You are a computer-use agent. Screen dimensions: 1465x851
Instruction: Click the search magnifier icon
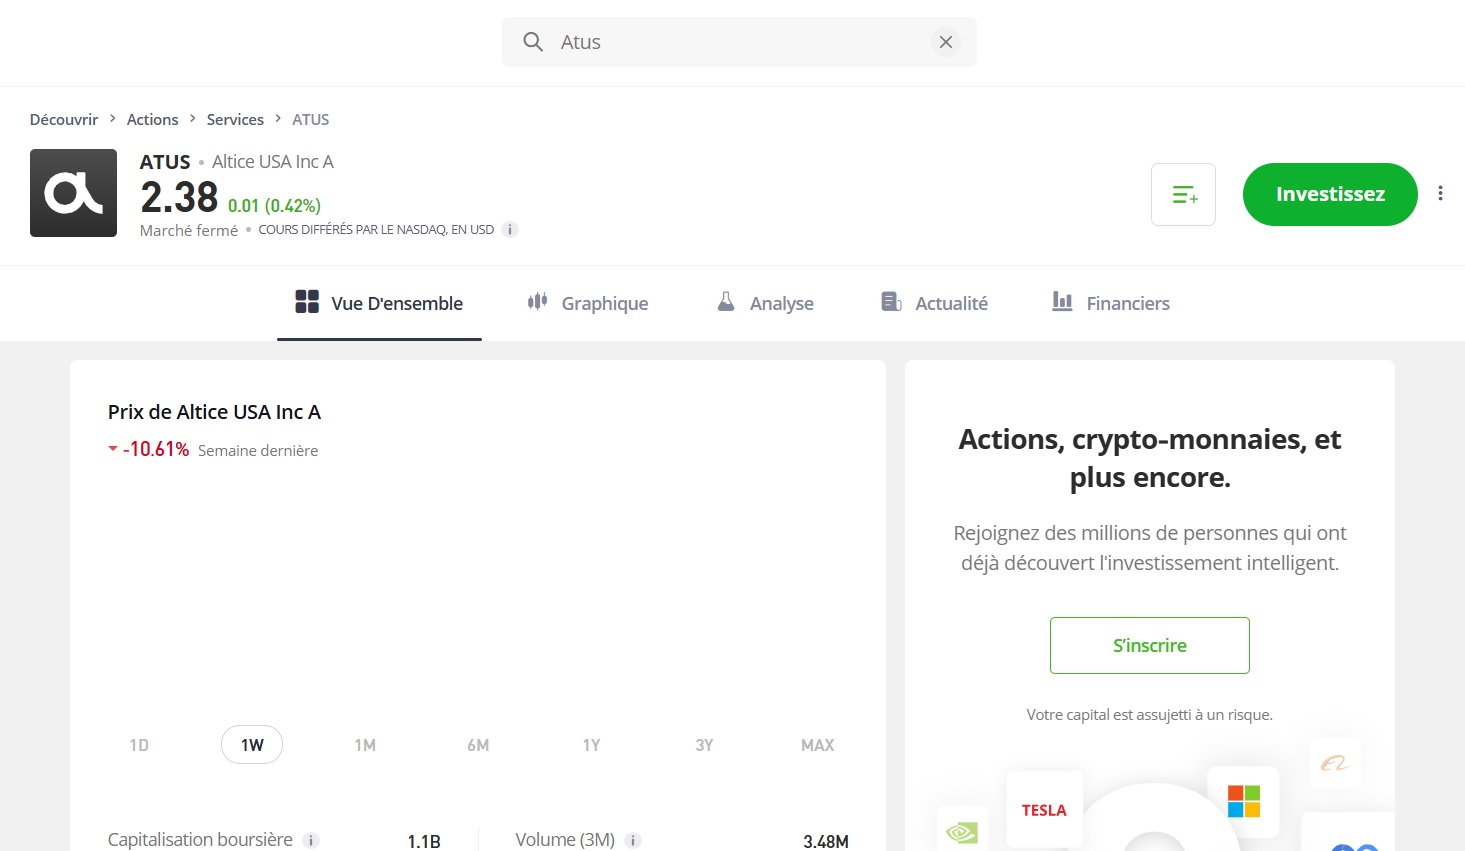click(533, 42)
